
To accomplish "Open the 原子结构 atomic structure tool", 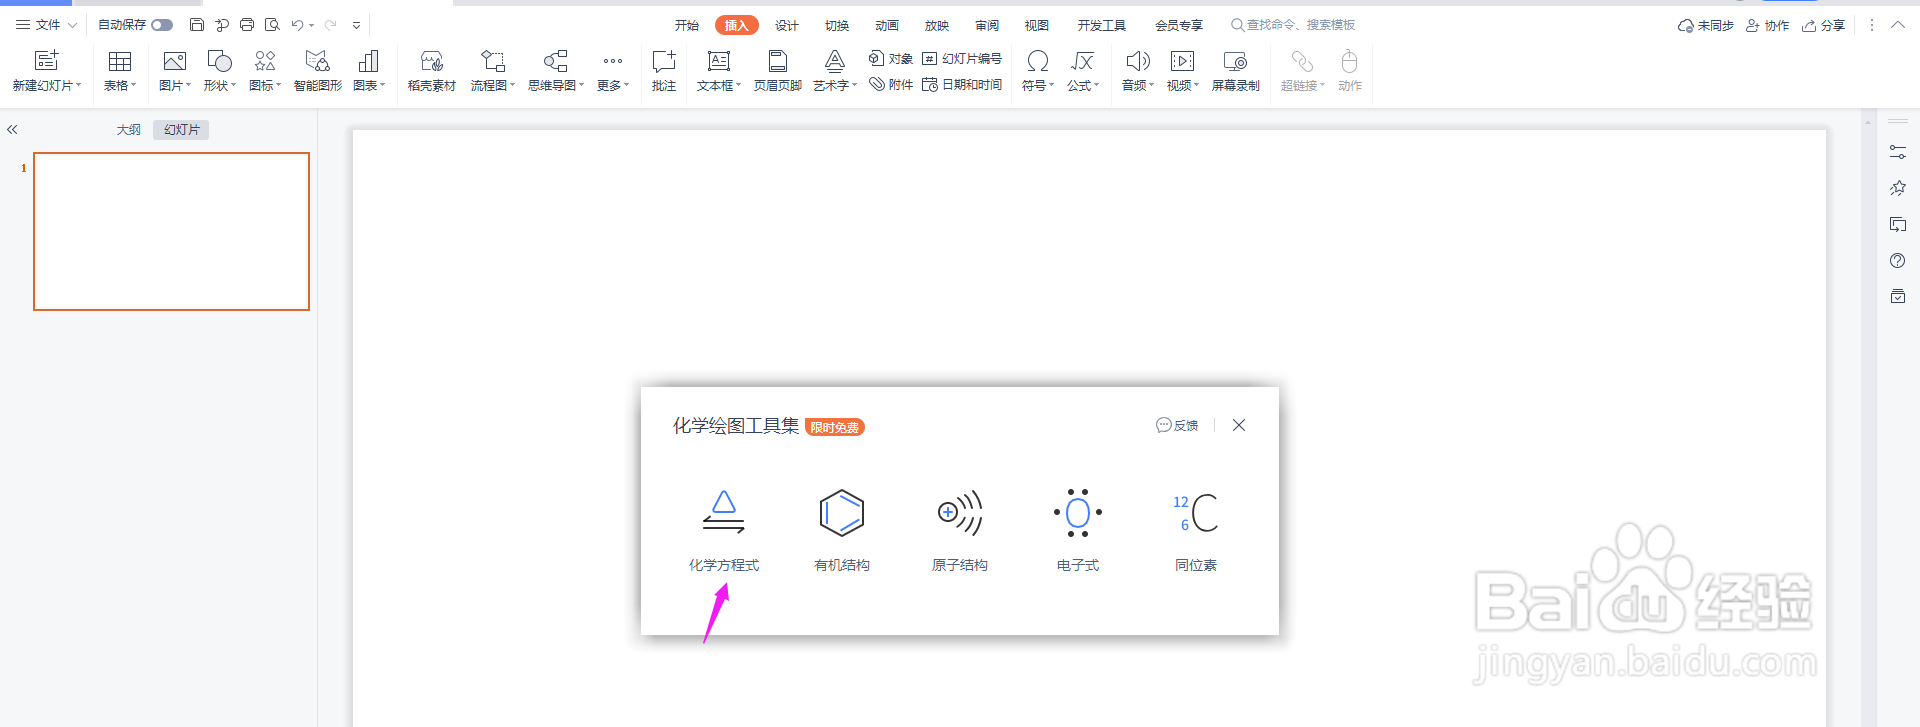I will pos(959,530).
